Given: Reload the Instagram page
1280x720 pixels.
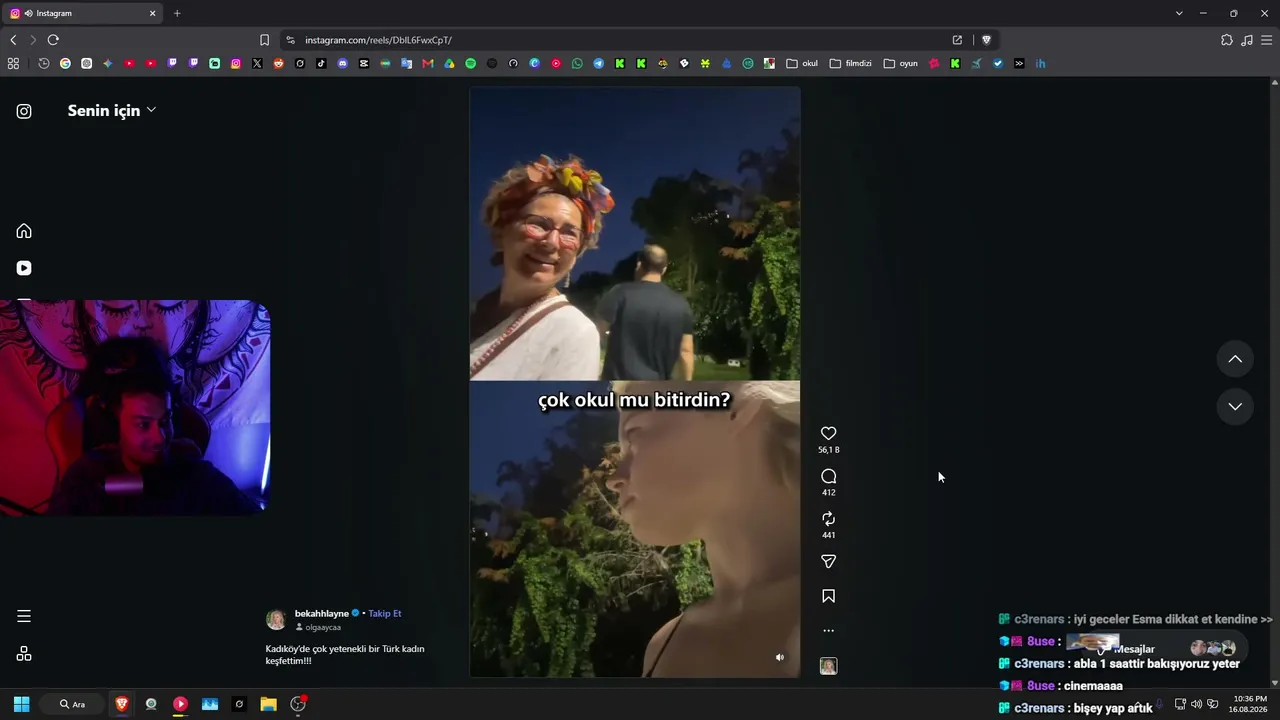Looking at the screenshot, I should click(53, 40).
